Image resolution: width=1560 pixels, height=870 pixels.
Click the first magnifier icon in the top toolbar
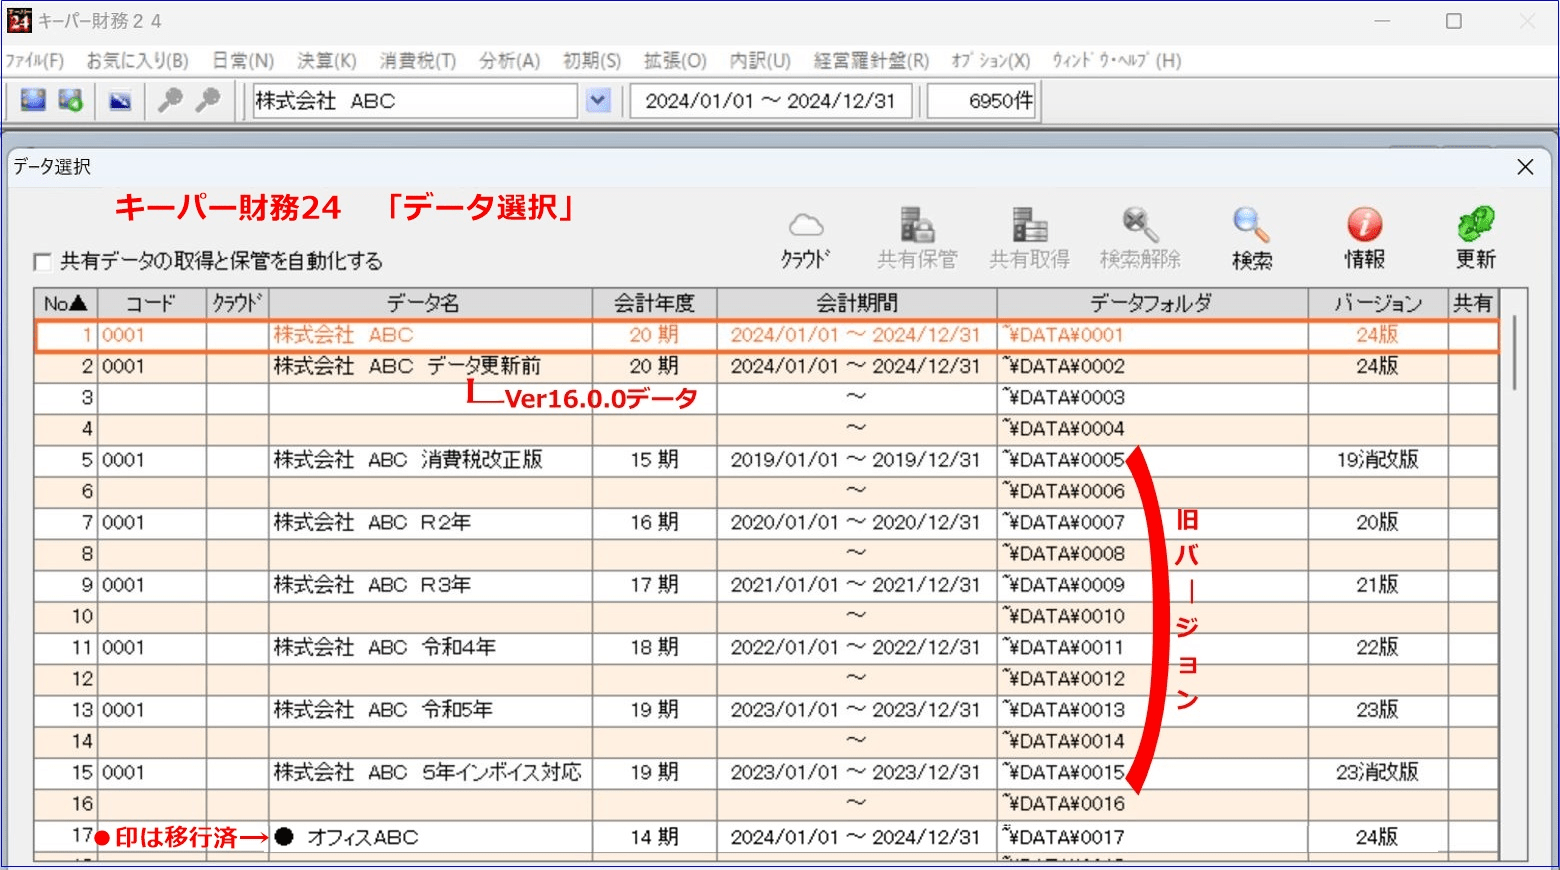(x=170, y=100)
